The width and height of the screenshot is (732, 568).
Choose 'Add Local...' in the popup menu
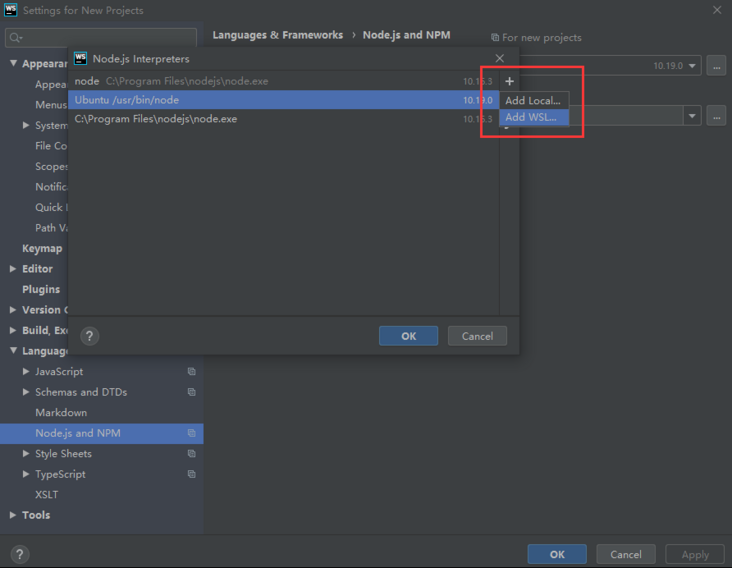click(532, 101)
